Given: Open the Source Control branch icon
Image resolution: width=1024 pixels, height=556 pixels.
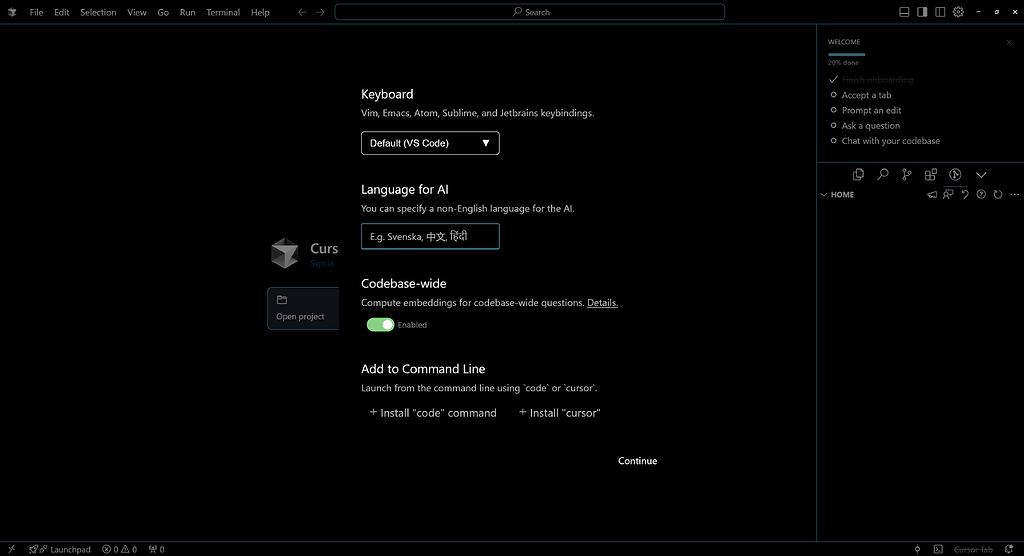Looking at the screenshot, I should (906, 174).
